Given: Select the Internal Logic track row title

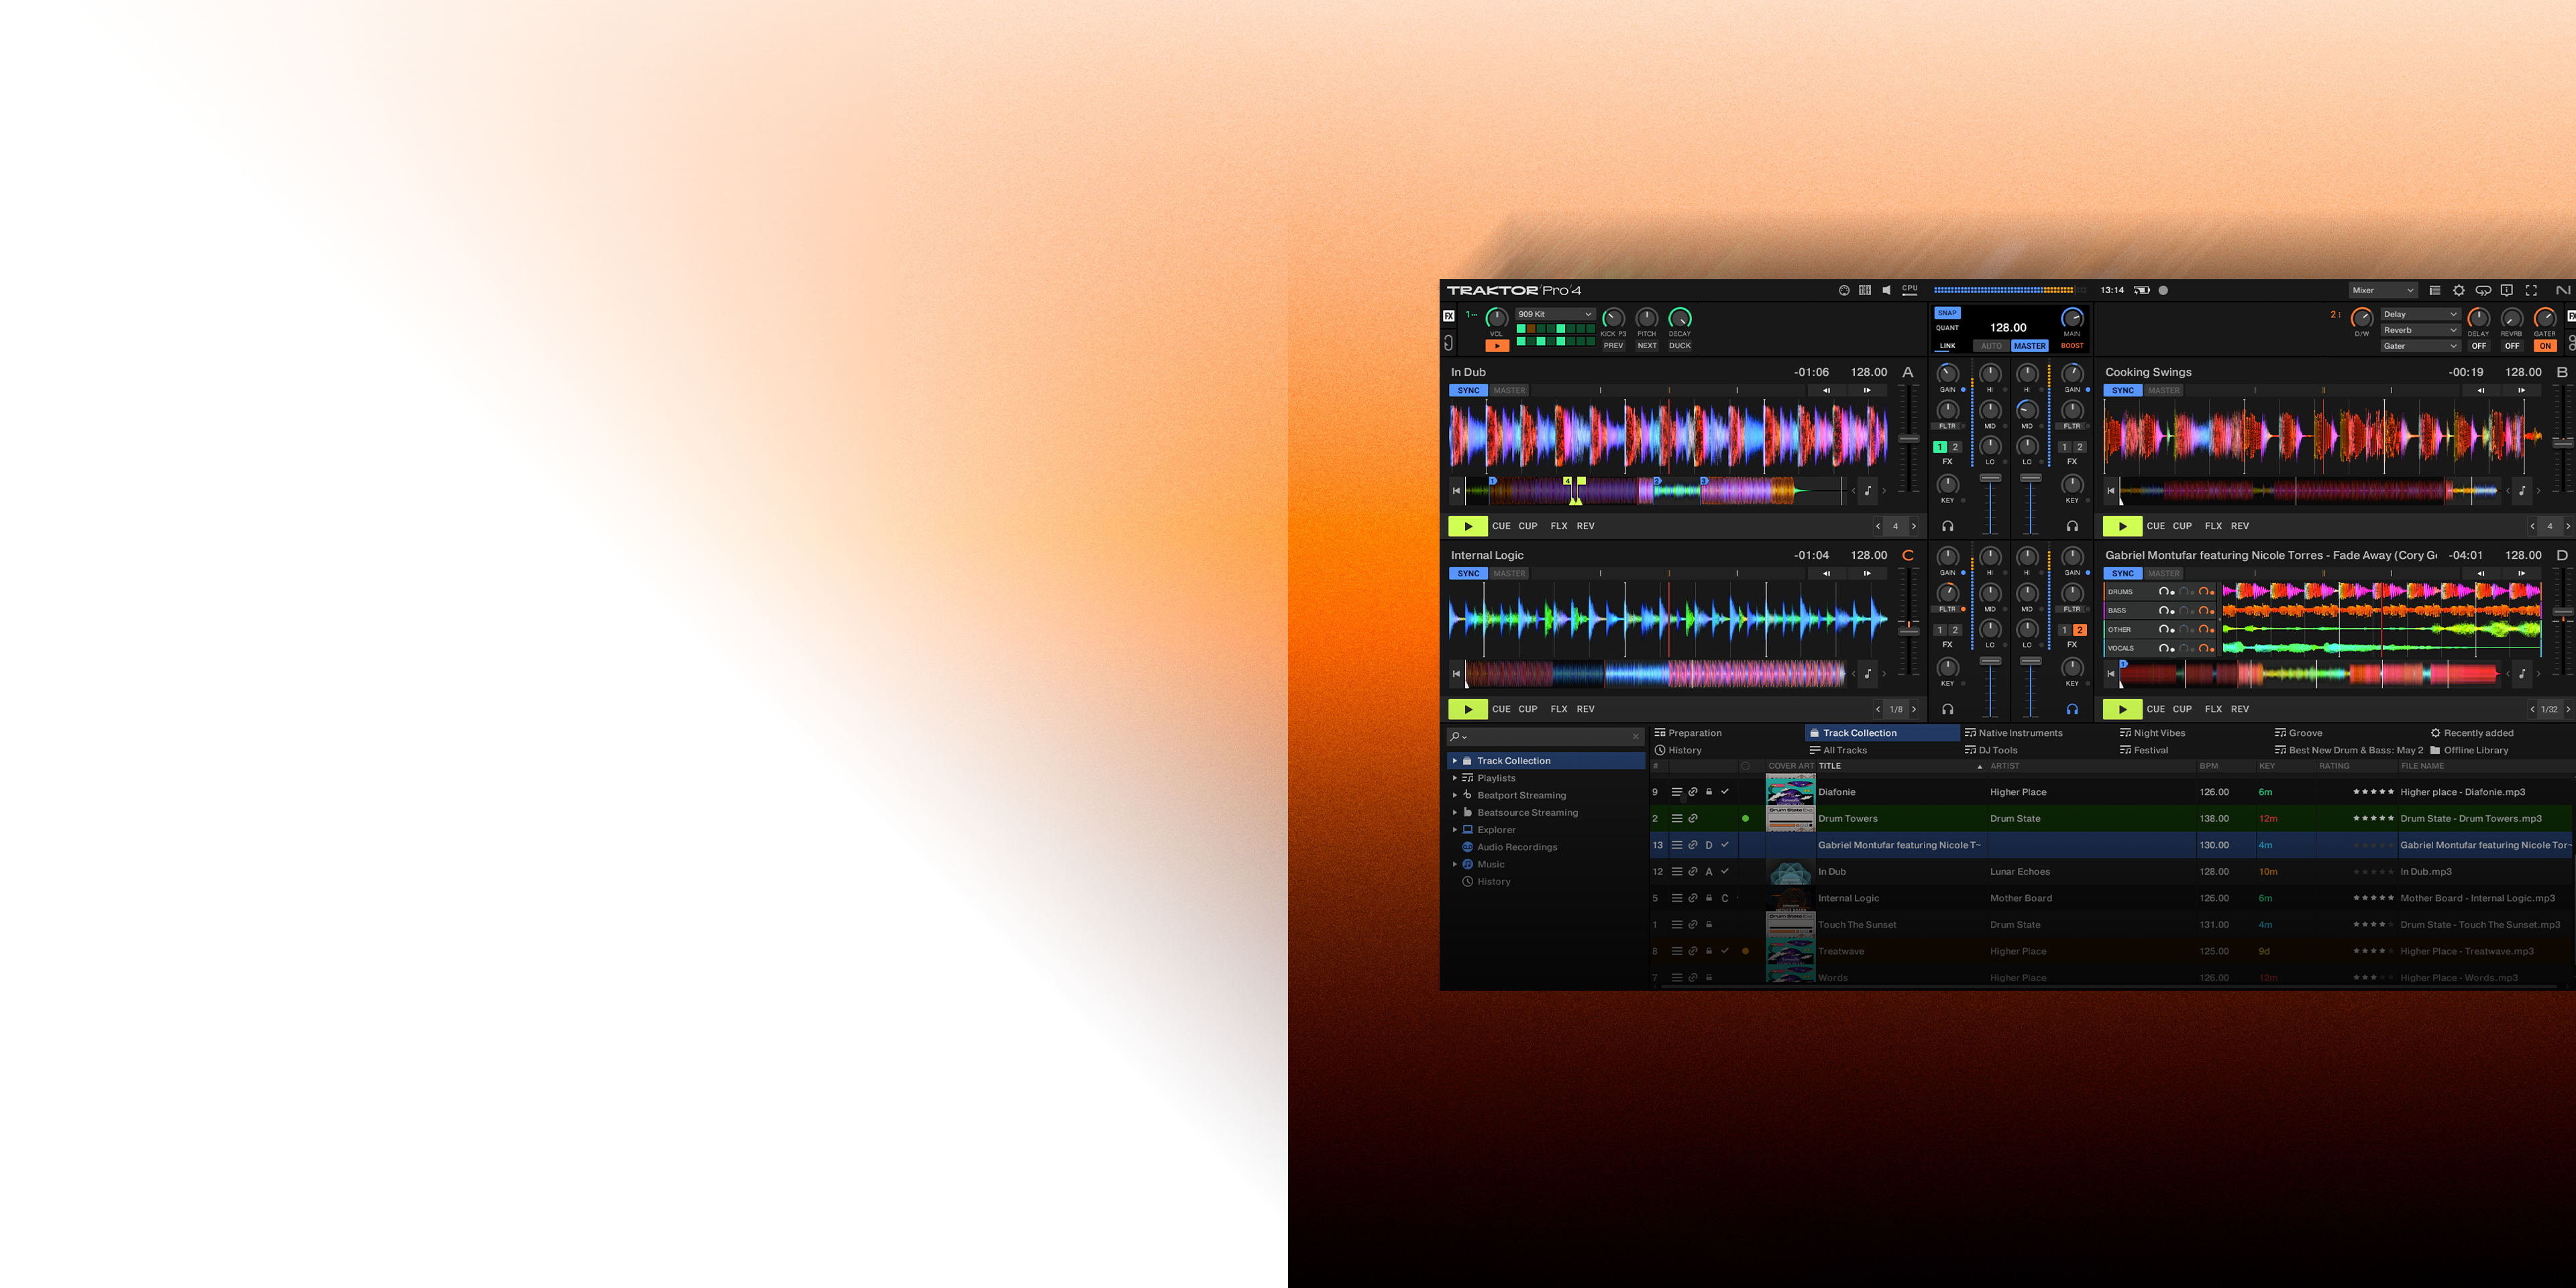Looking at the screenshot, I should 1848,898.
